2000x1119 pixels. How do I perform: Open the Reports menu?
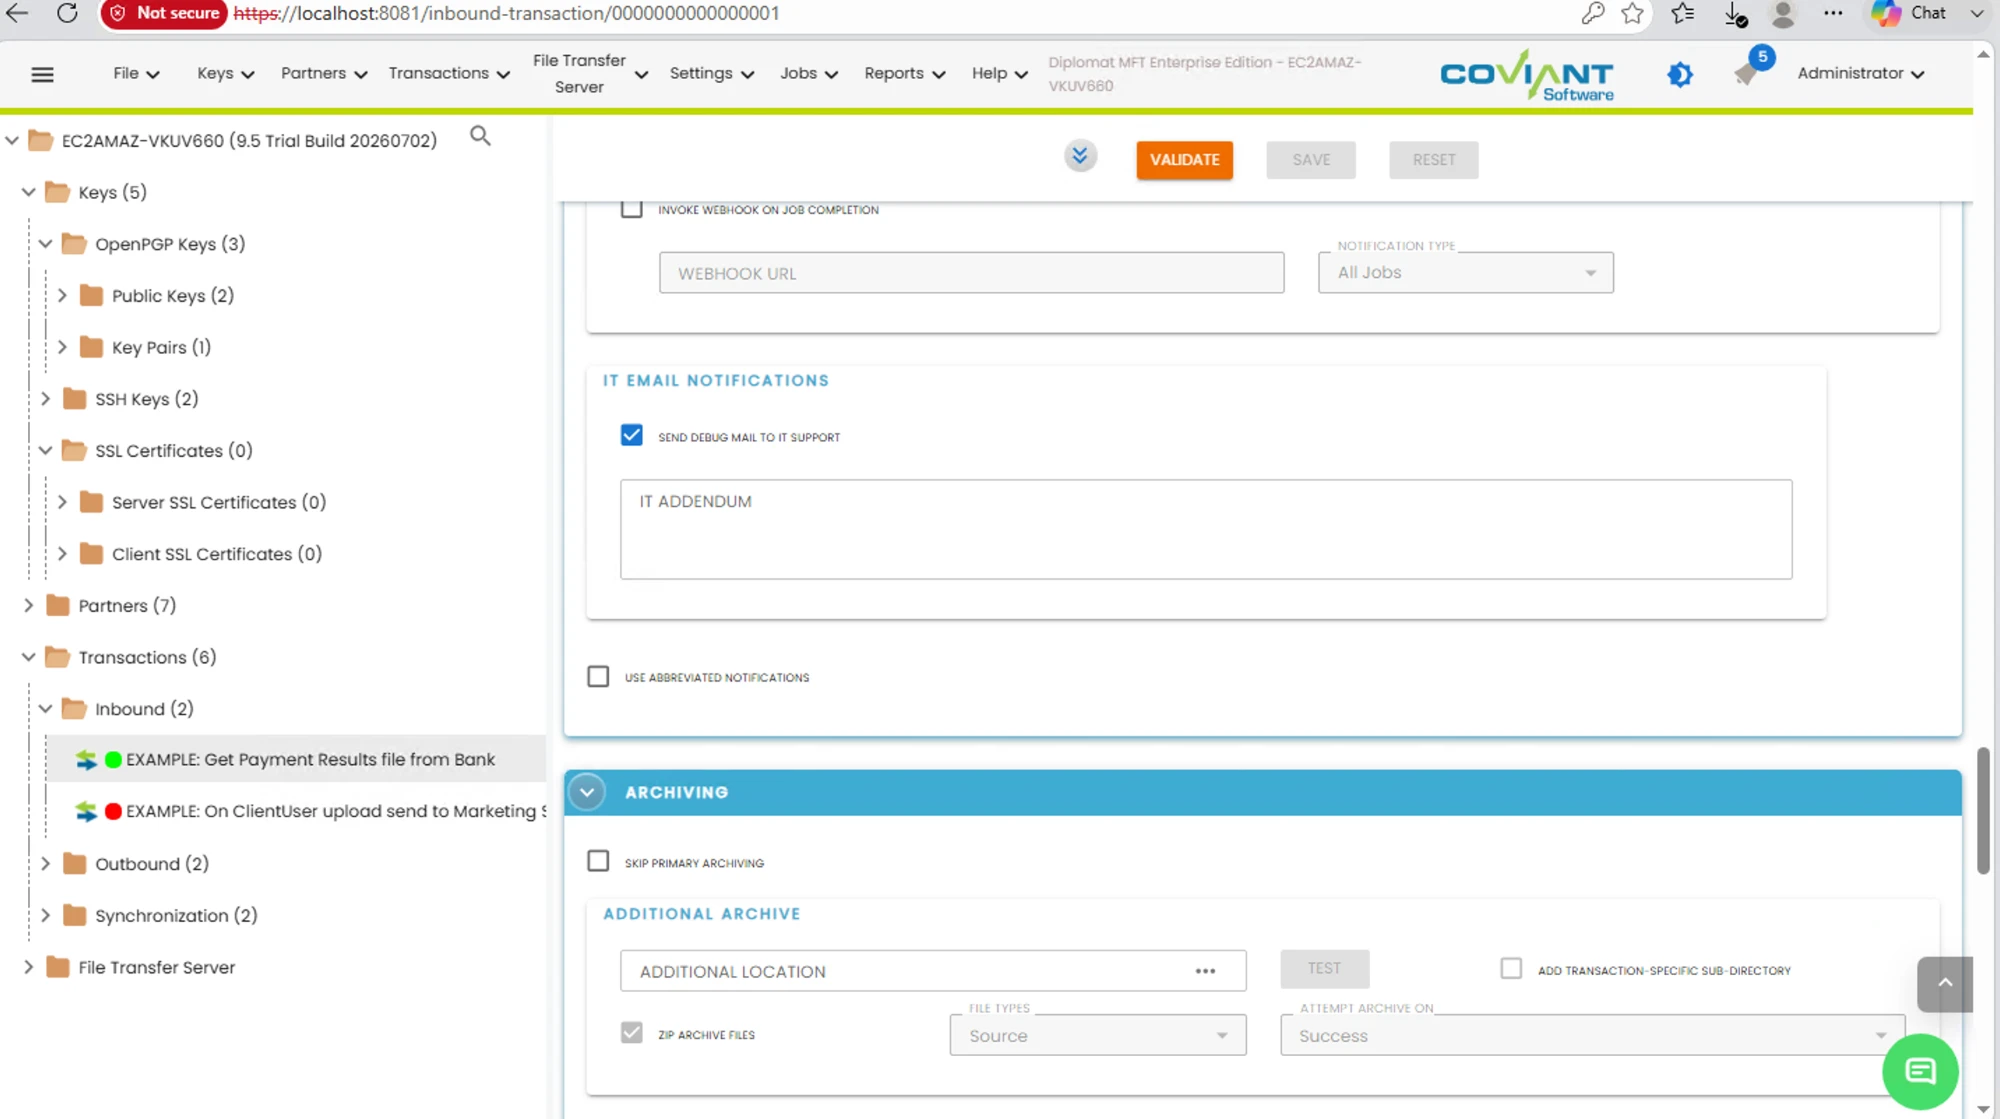(904, 73)
